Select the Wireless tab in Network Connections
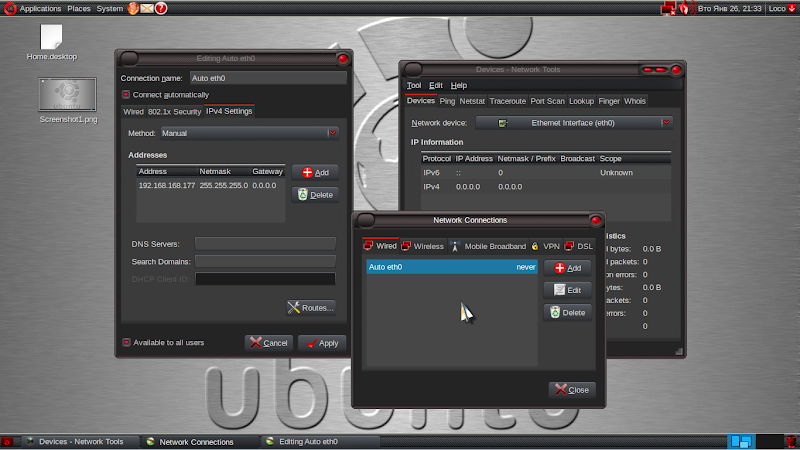Screen dimensions: 800x450 [x=422, y=246]
